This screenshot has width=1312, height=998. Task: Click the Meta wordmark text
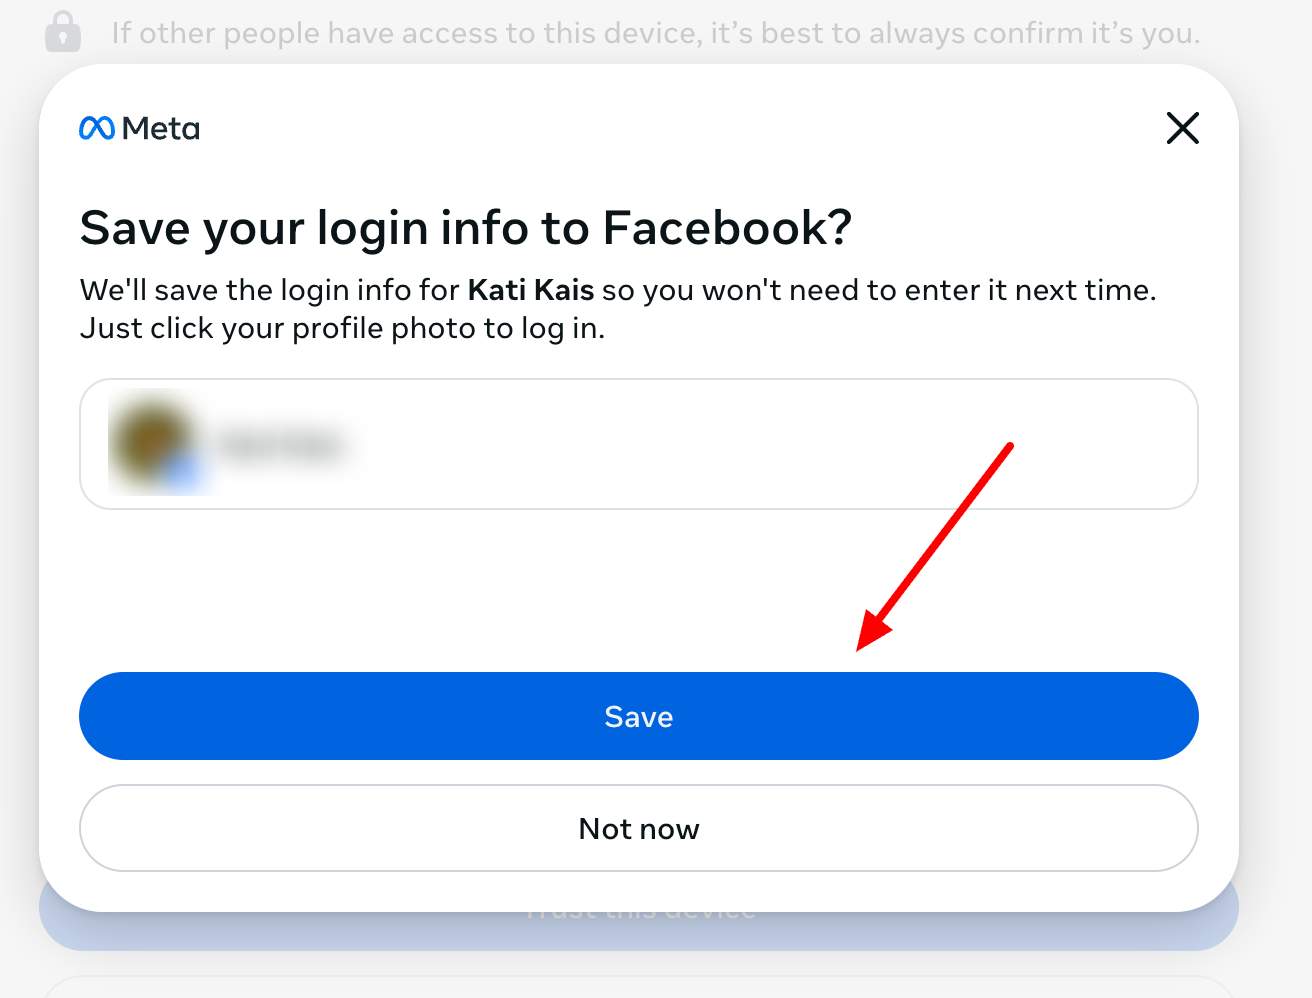tap(161, 129)
